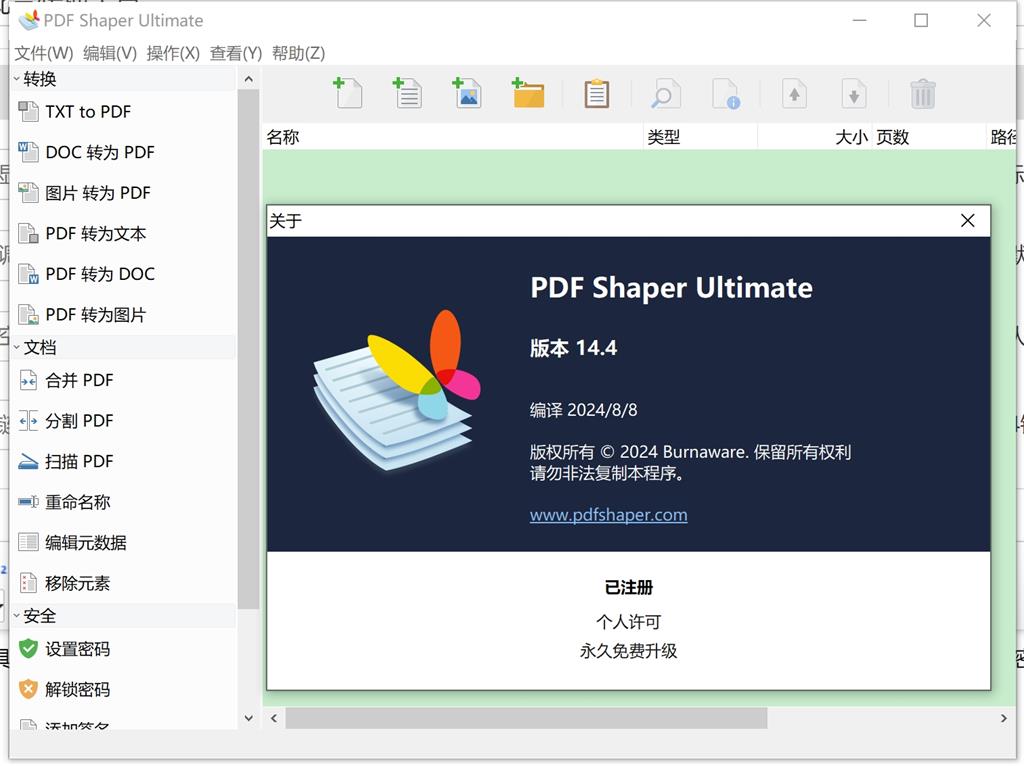
Task: Click the TXT to PDF icon
Action: point(28,112)
